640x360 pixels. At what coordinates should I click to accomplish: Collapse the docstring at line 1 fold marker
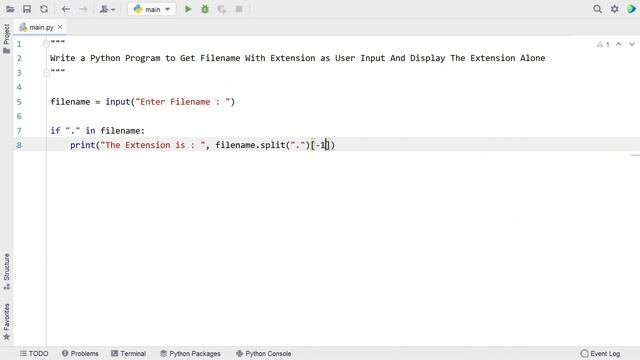46,43
